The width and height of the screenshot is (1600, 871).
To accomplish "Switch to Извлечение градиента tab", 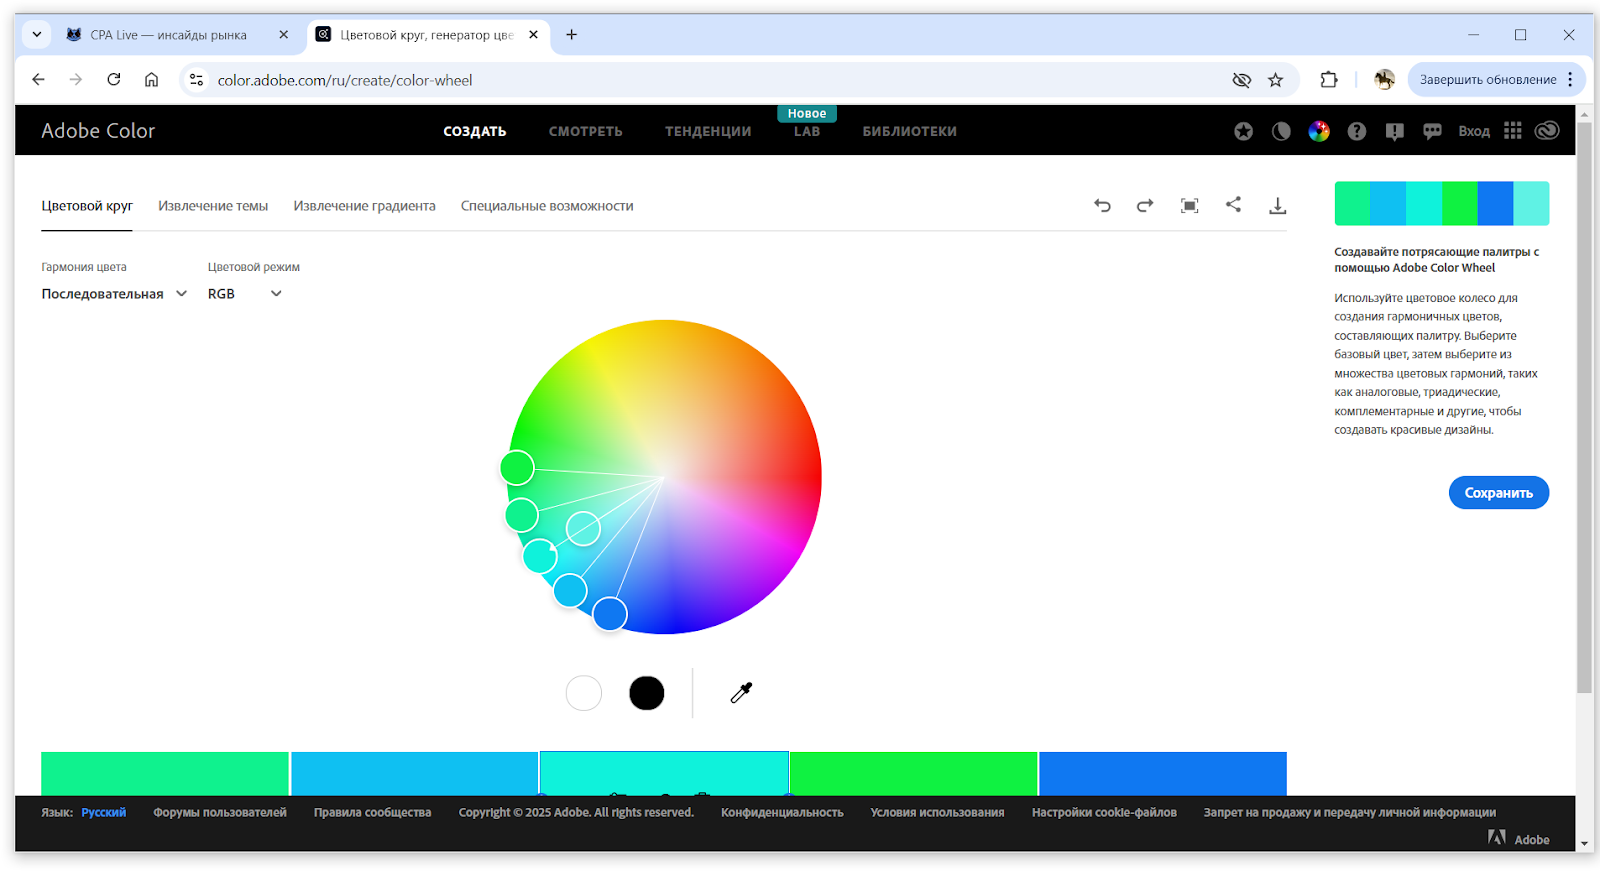I will (364, 206).
